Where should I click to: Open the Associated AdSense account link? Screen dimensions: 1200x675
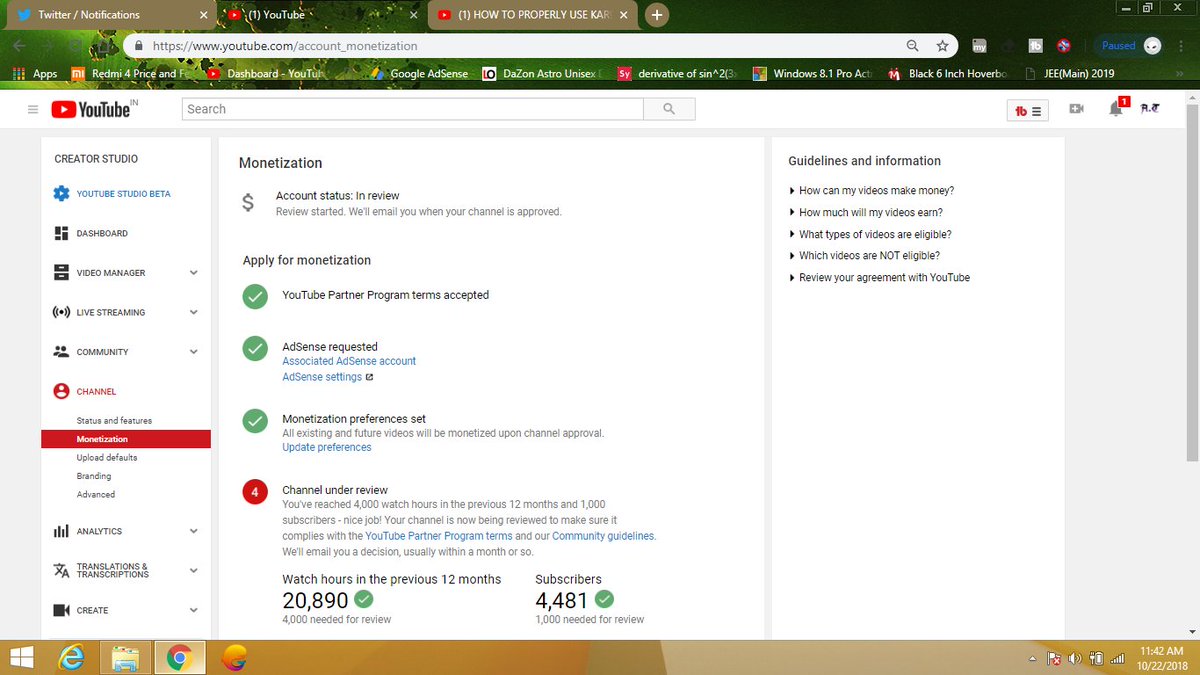349,361
